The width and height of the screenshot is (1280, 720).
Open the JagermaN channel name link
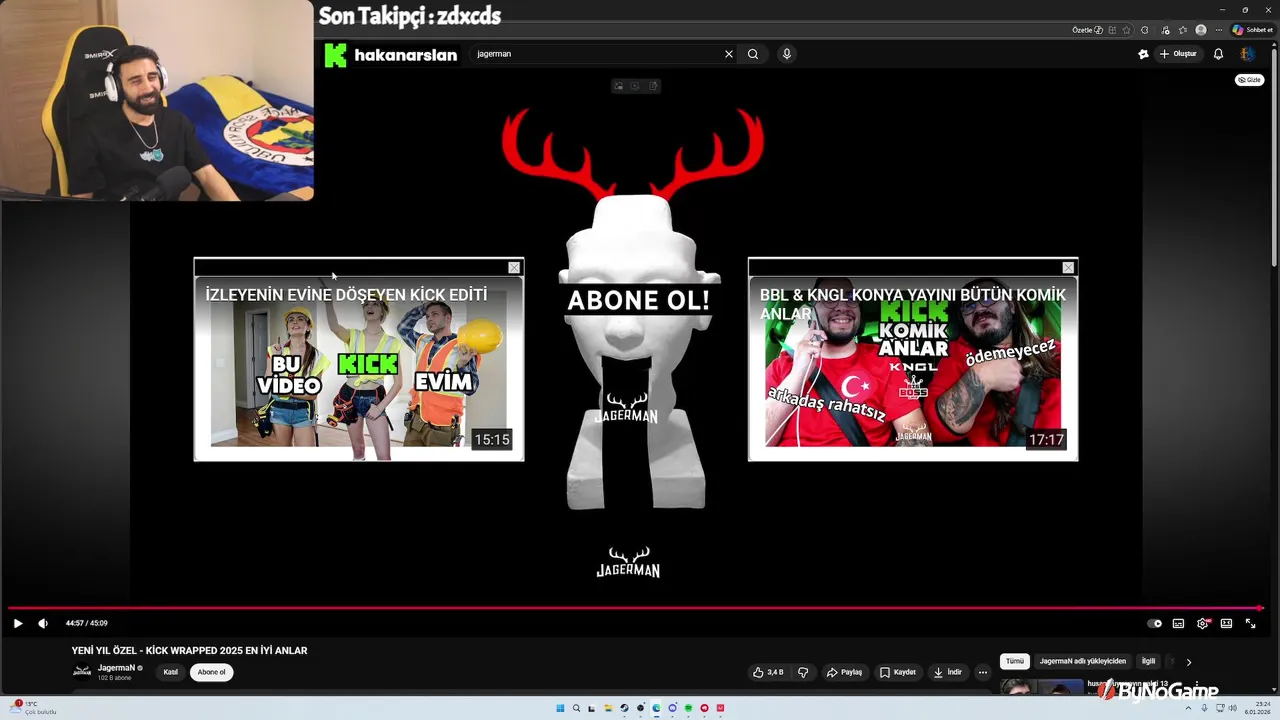[116, 667]
